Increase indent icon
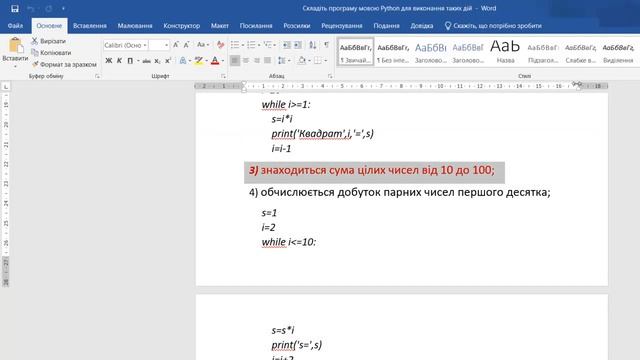The image size is (640, 360). click(x=298, y=45)
